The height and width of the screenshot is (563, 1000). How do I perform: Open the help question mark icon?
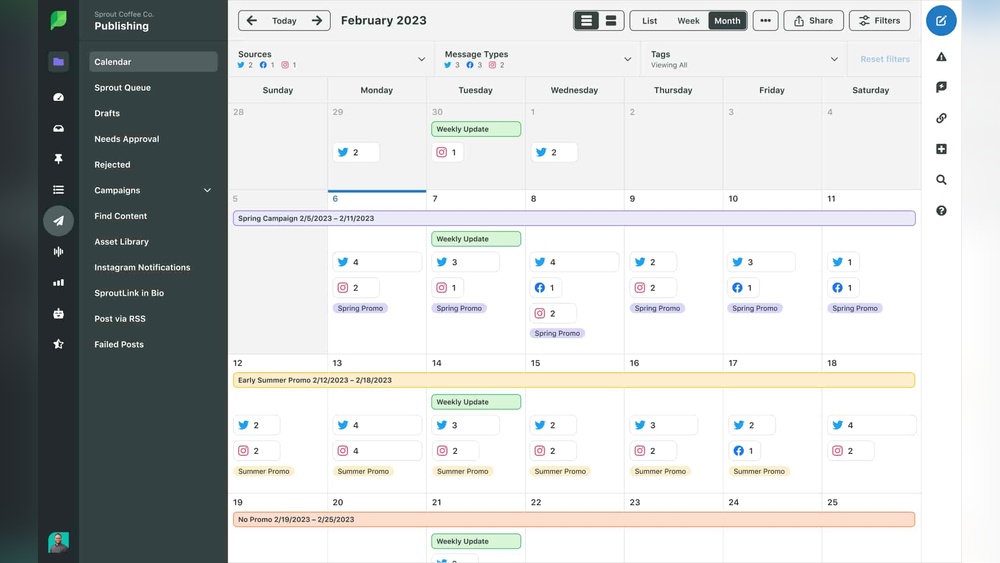[941, 211]
